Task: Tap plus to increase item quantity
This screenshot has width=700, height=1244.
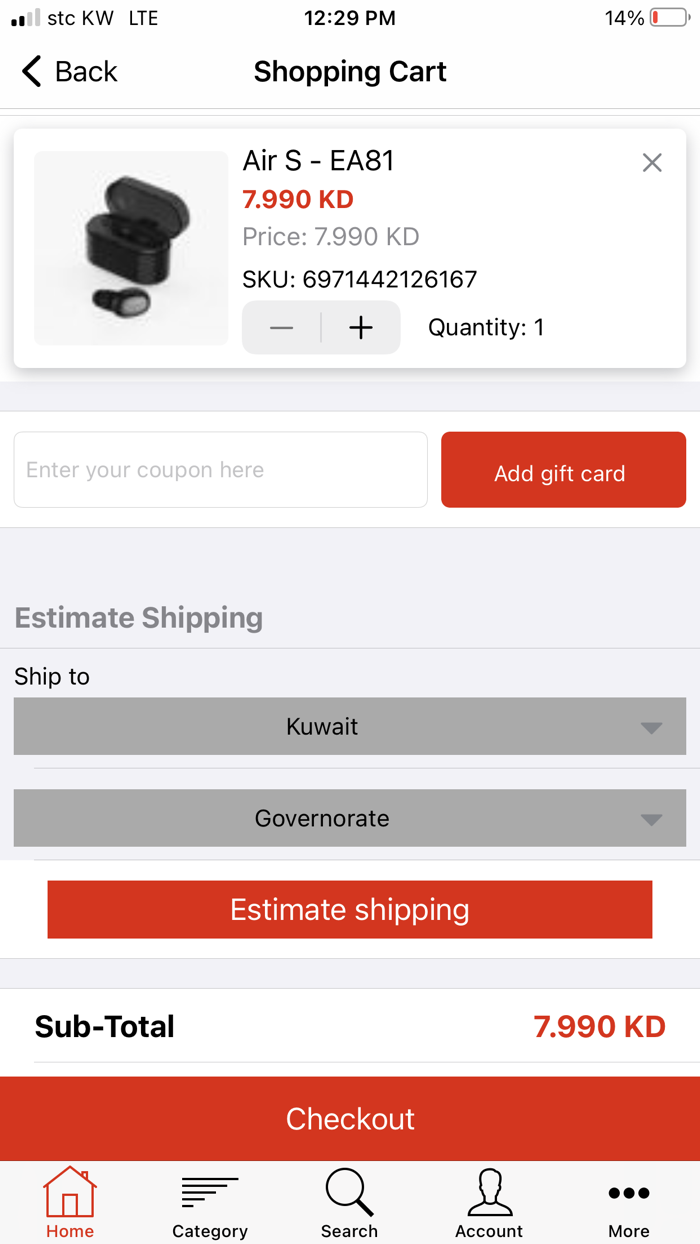Action: 360,327
